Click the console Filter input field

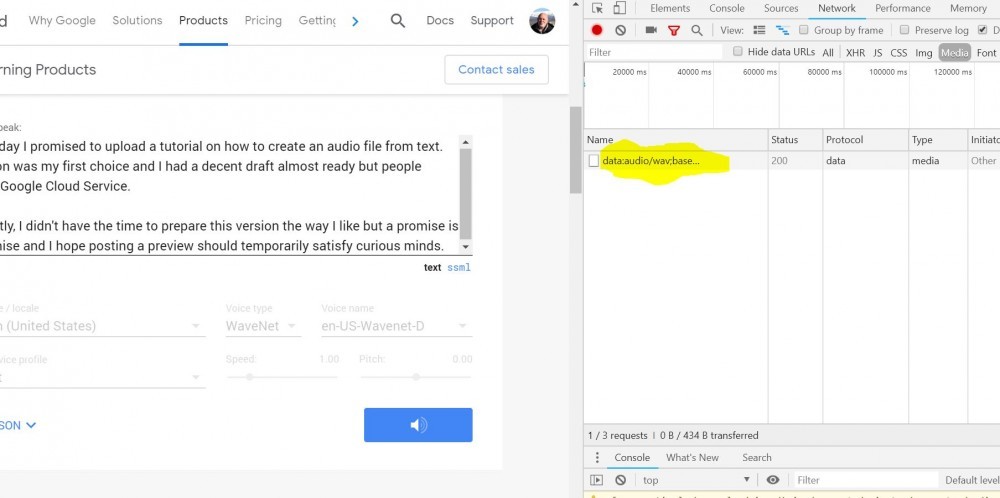(x=864, y=480)
